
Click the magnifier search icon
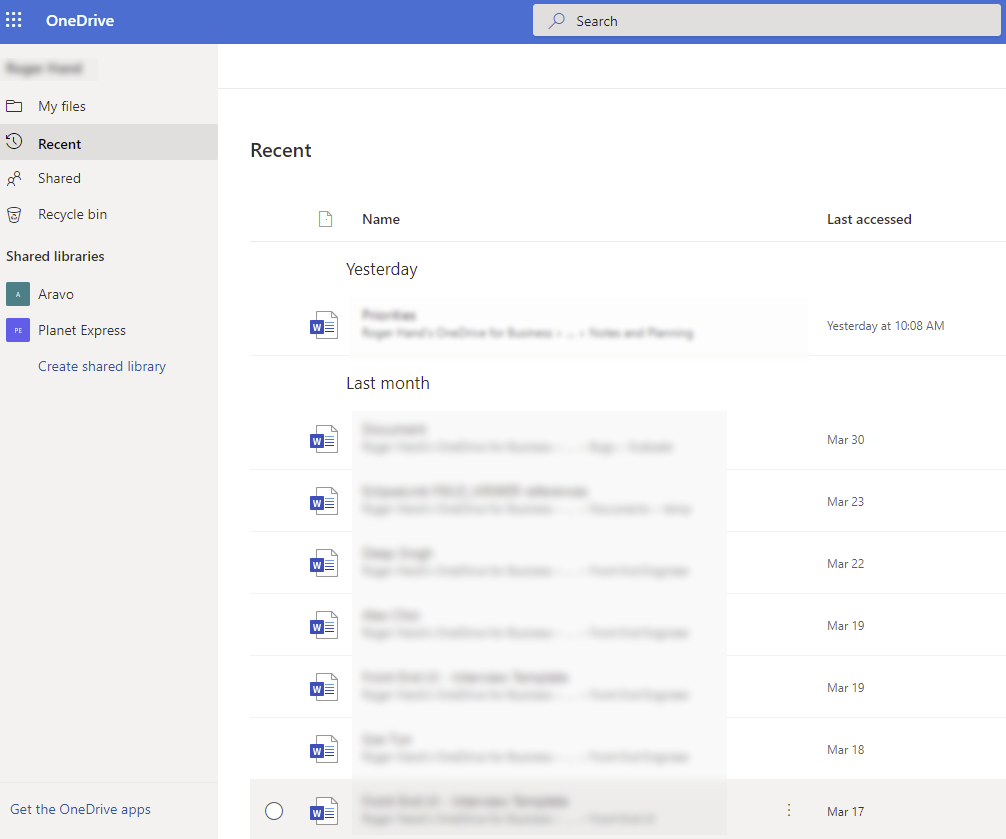556,21
